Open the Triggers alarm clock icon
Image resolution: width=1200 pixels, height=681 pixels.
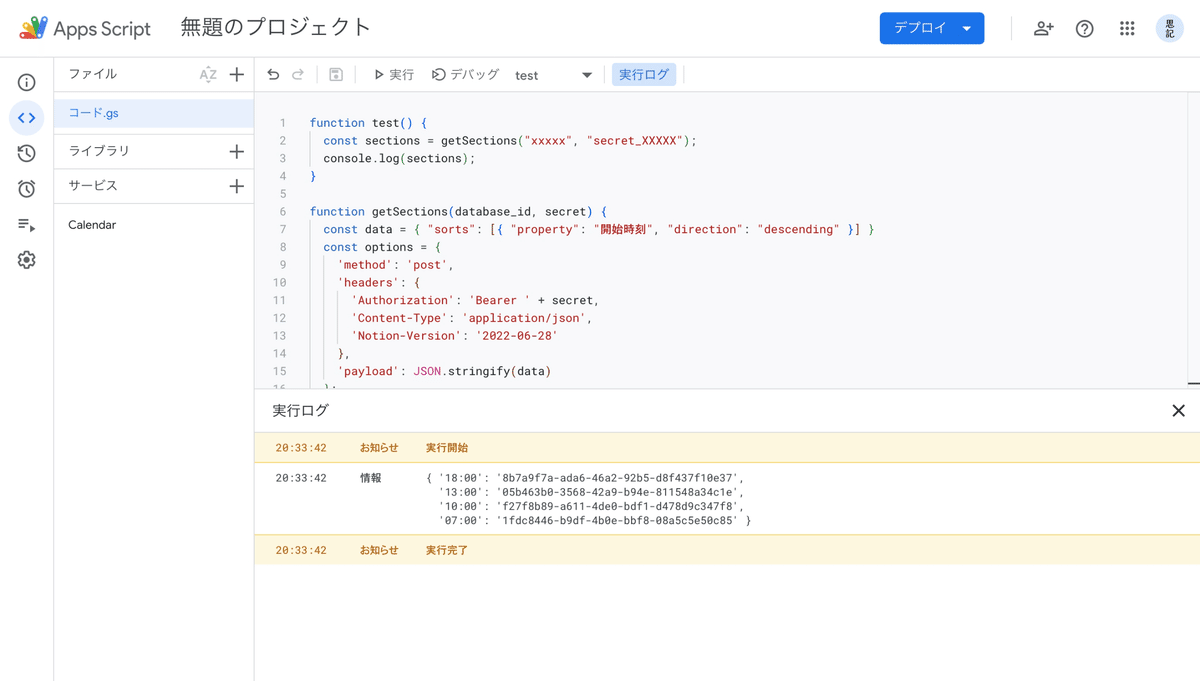[27, 189]
